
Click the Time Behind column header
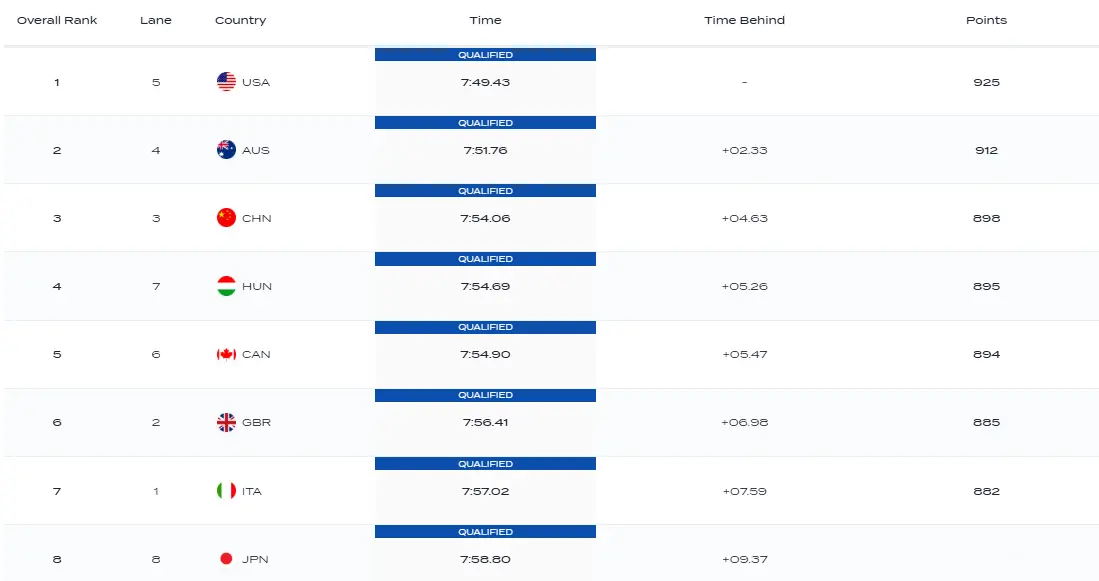pyautogui.click(x=744, y=20)
